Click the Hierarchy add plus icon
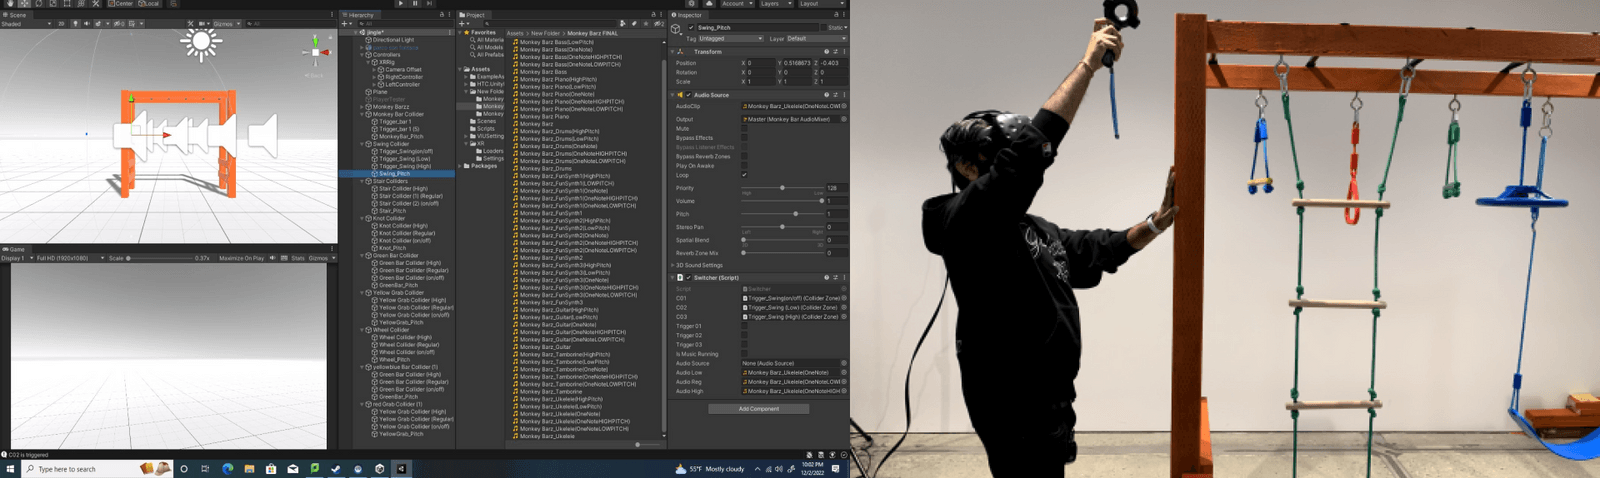1600x478 pixels. pyautogui.click(x=345, y=23)
